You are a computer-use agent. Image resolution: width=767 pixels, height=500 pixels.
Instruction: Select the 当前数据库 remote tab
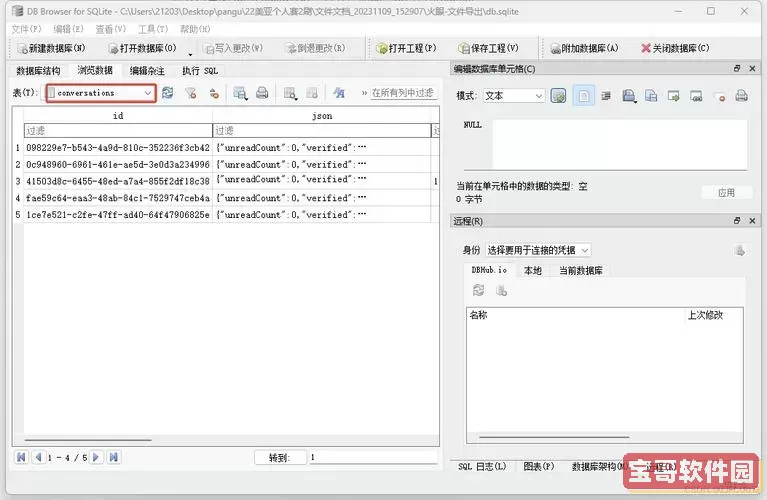tap(581, 270)
